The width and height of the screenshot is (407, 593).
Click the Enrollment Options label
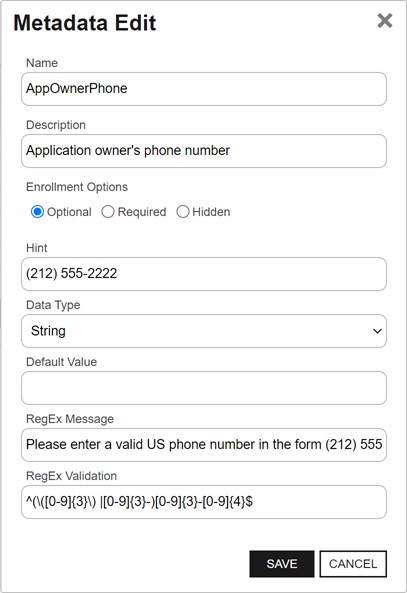tap(77, 187)
